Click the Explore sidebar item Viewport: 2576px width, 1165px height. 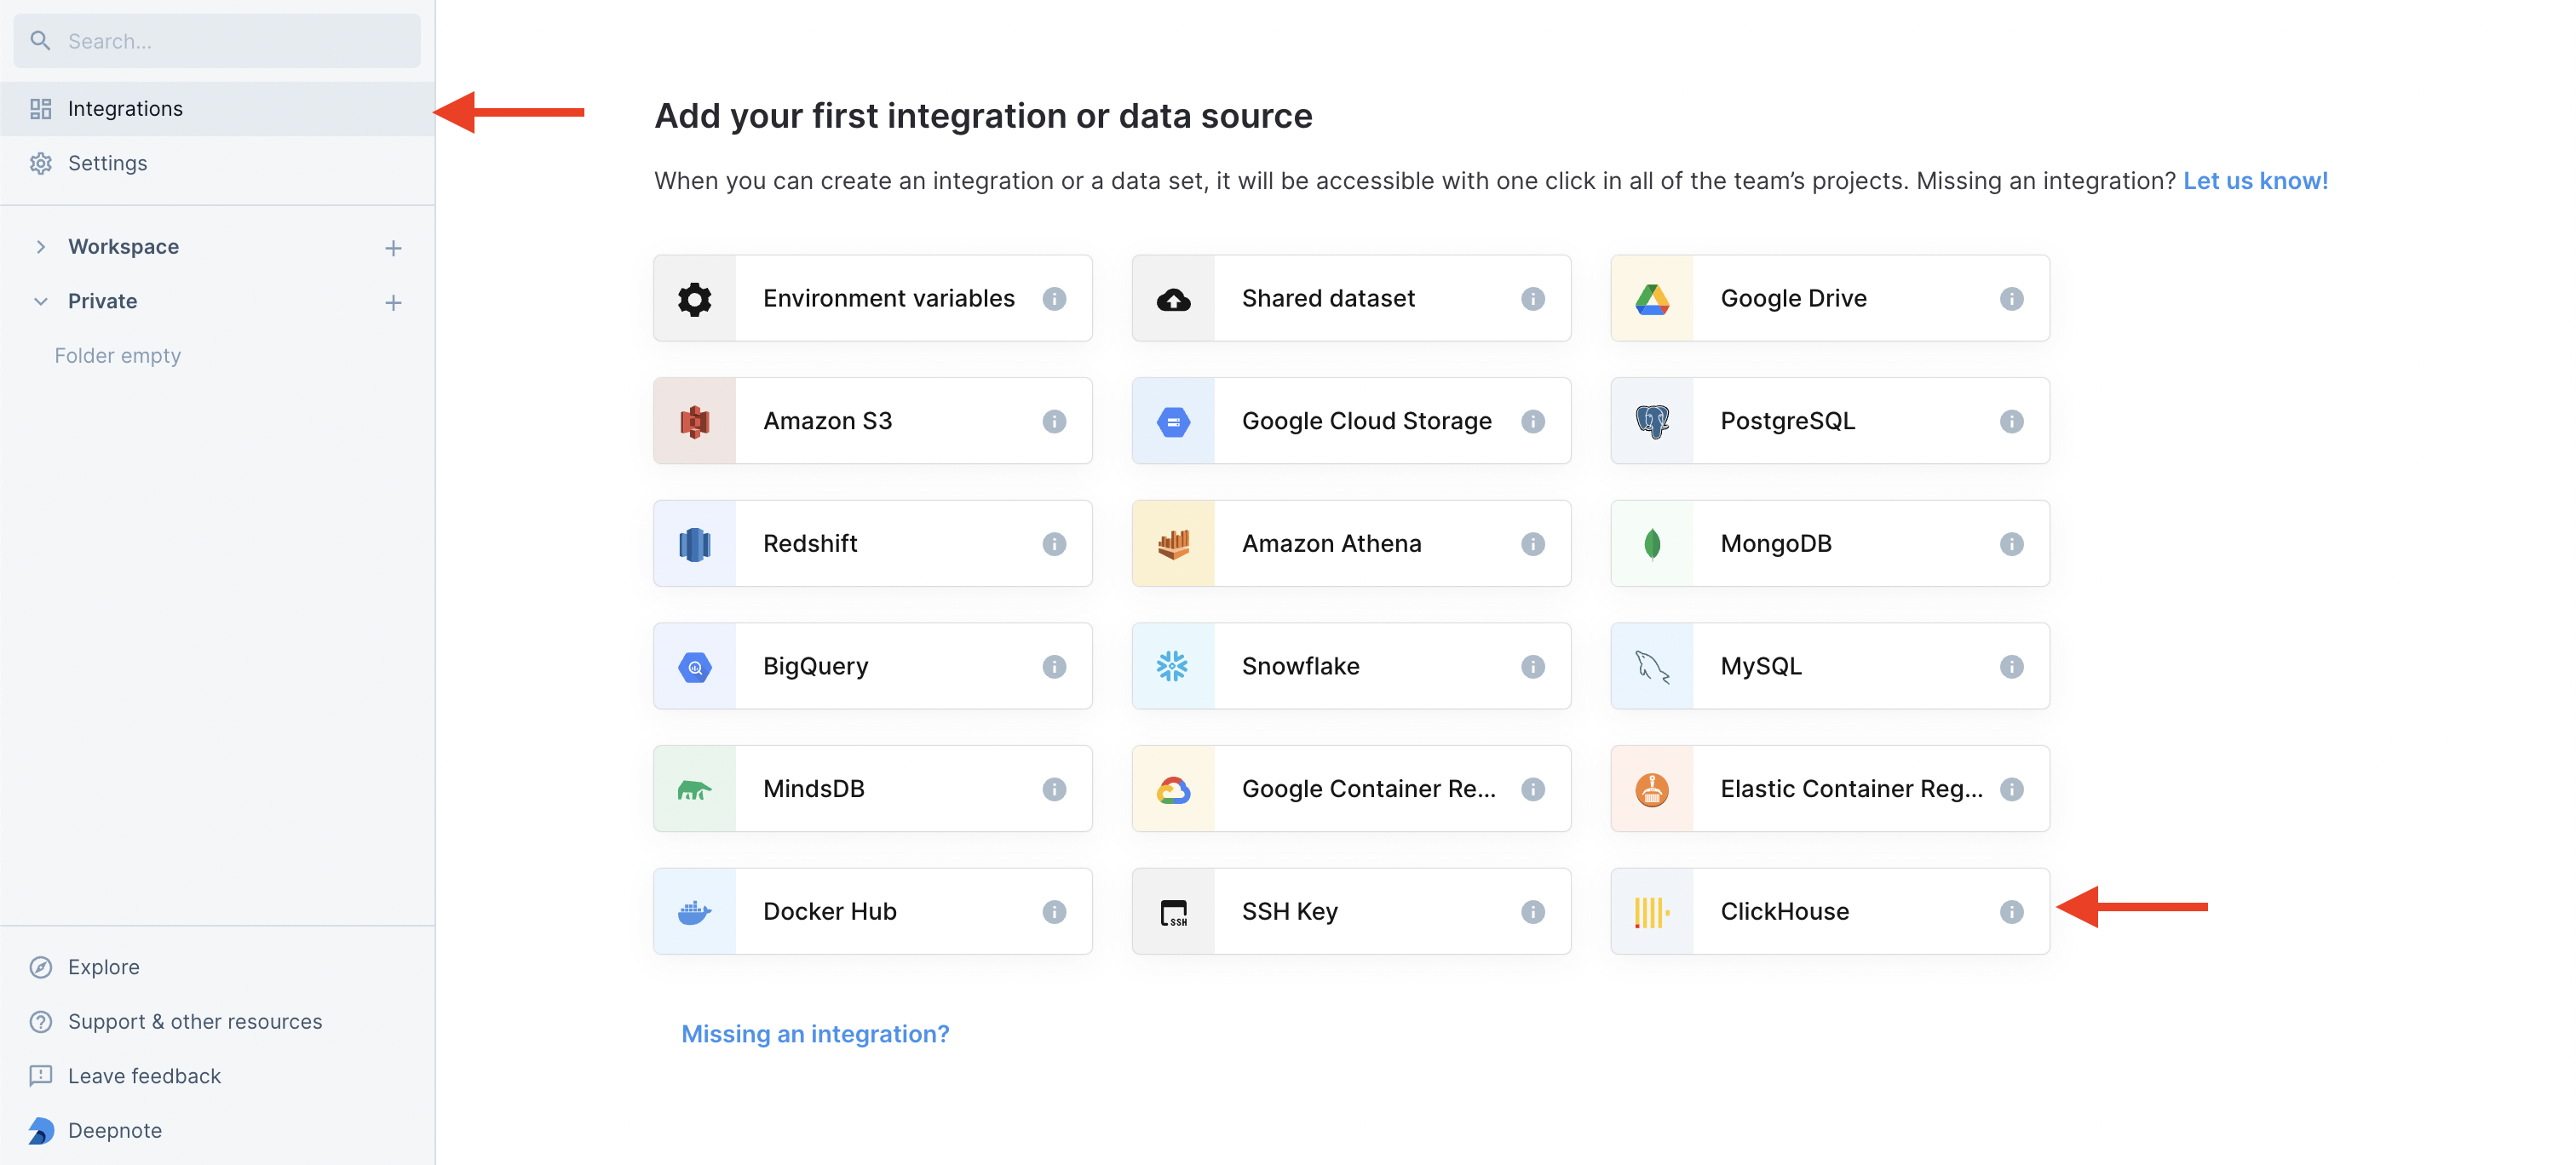(x=102, y=967)
